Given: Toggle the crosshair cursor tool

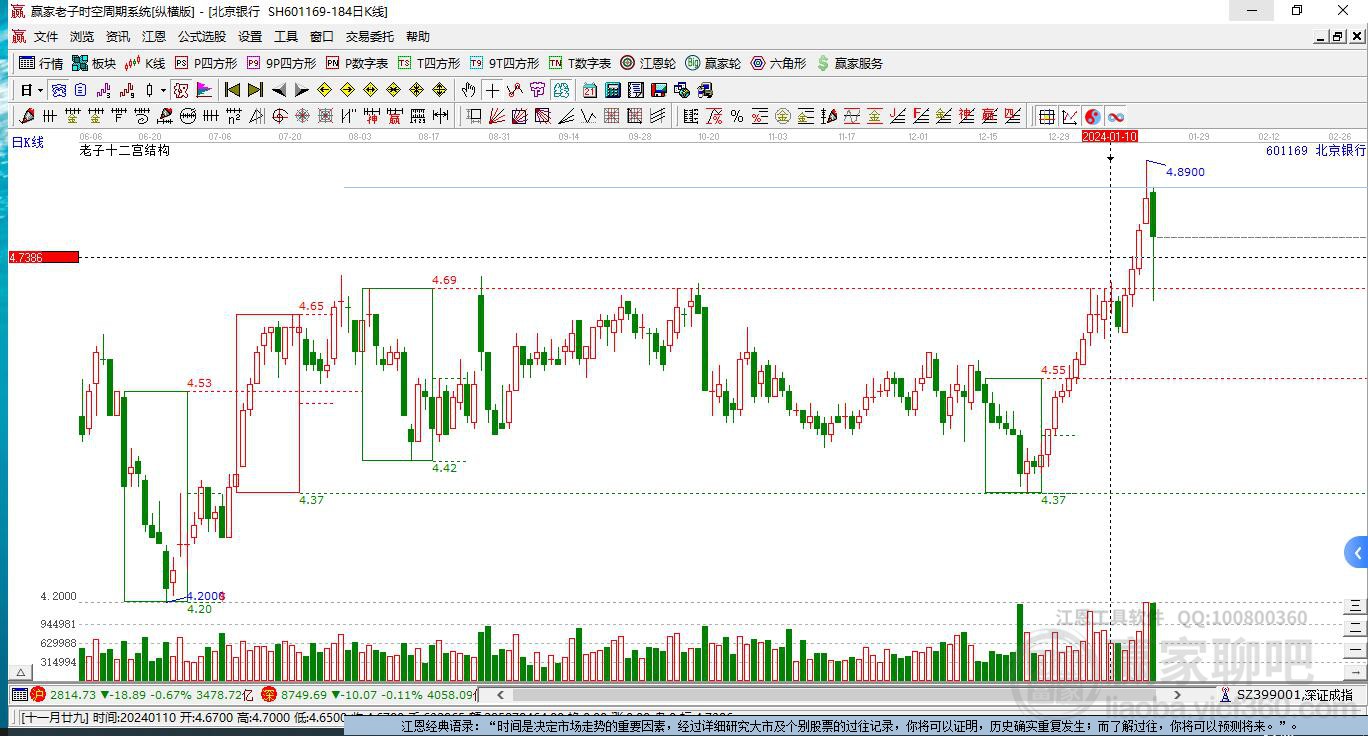Looking at the screenshot, I should 492,90.
